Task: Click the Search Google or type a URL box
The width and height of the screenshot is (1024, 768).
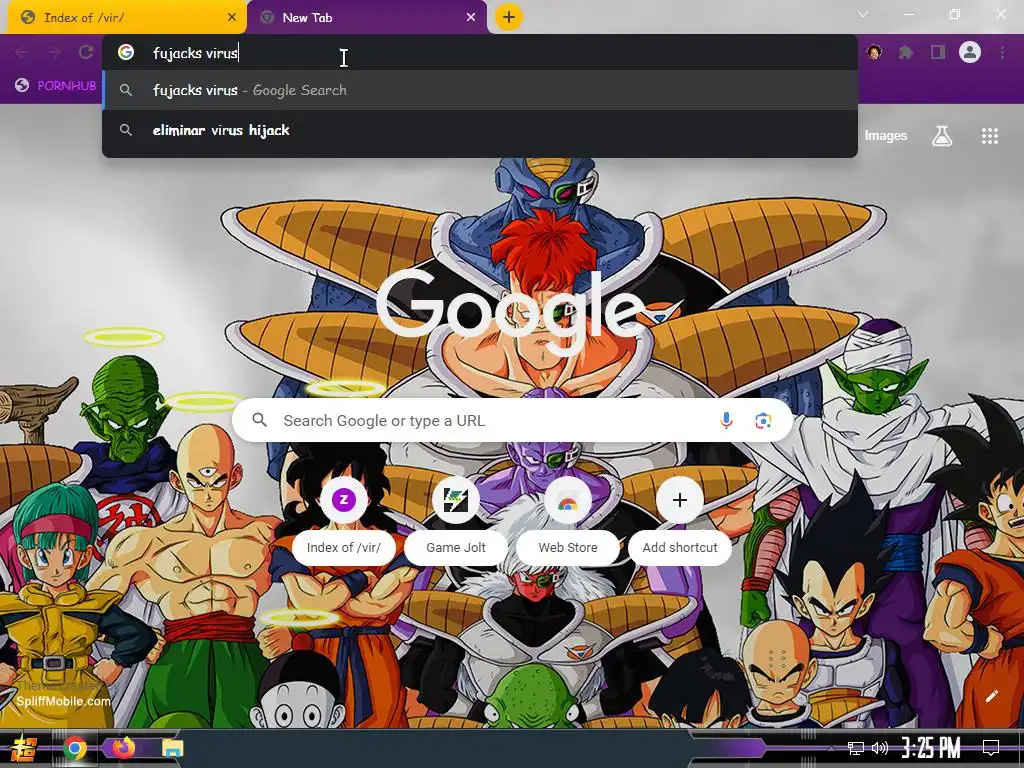Action: pos(512,421)
